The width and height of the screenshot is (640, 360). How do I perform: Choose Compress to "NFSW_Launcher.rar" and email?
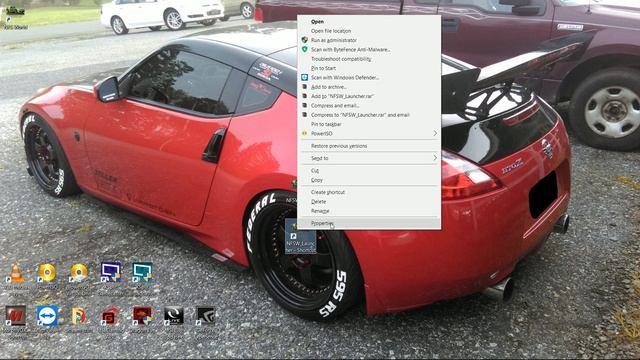pos(369,115)
